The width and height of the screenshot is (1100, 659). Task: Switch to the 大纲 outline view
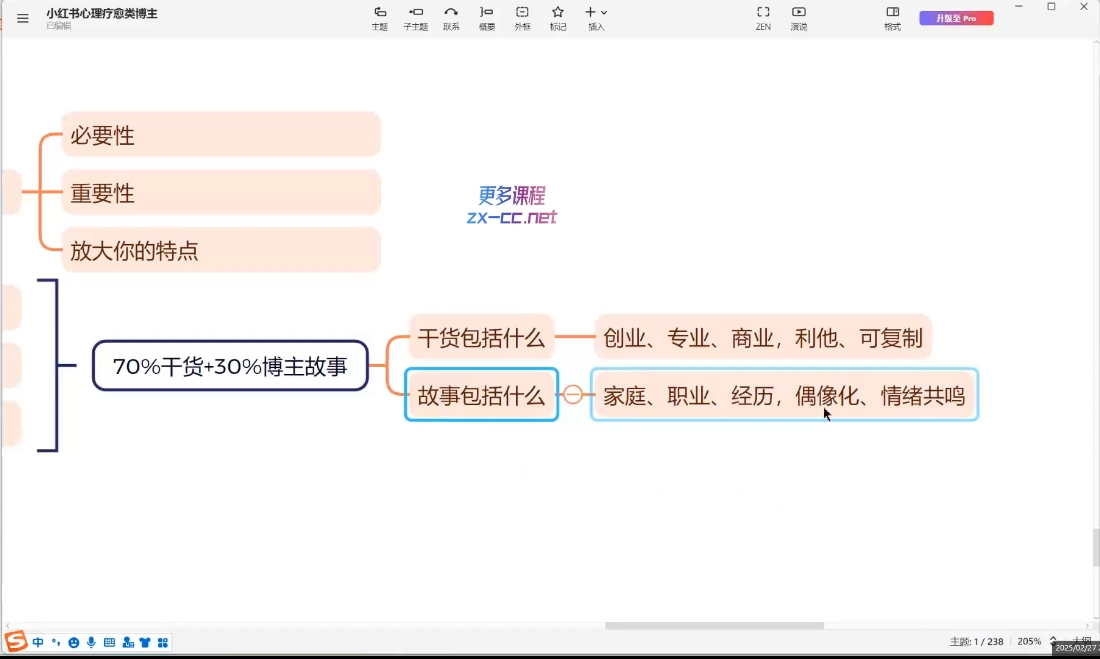(x=1082, y=641)
